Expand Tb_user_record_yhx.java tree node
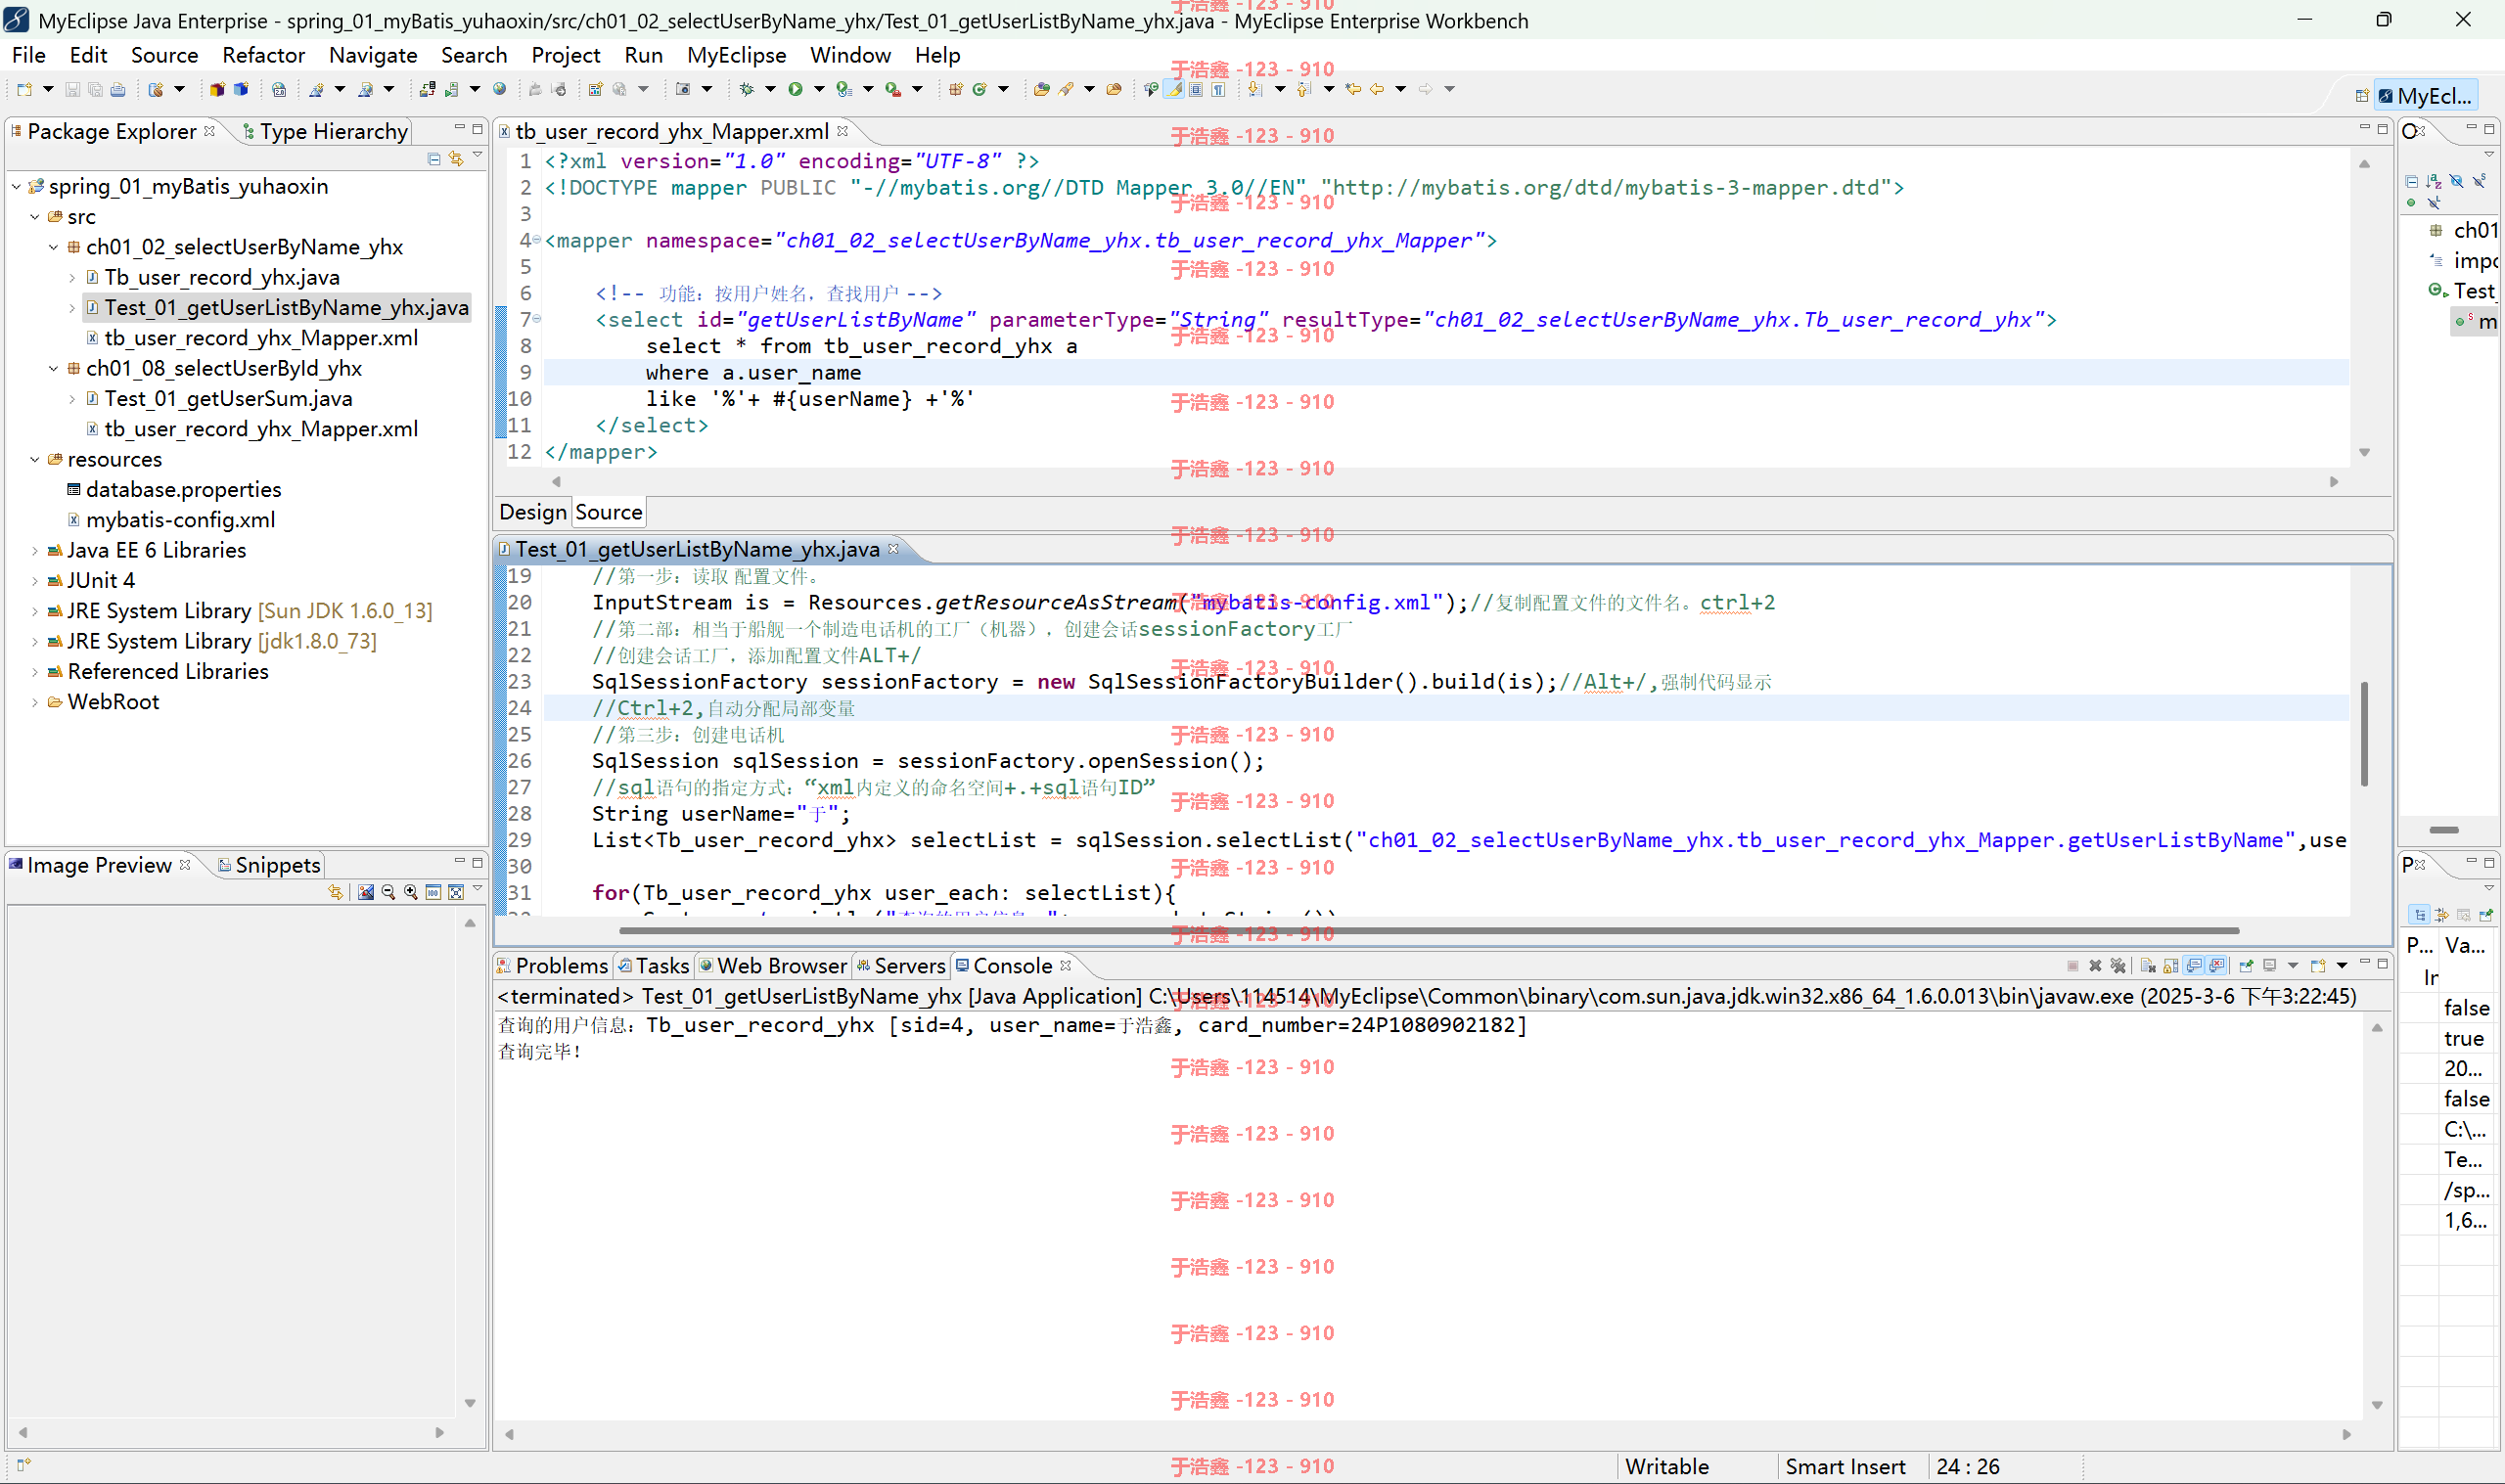Image resolution: width=2505 pixels, height=1484 pixels. point(72,277)
